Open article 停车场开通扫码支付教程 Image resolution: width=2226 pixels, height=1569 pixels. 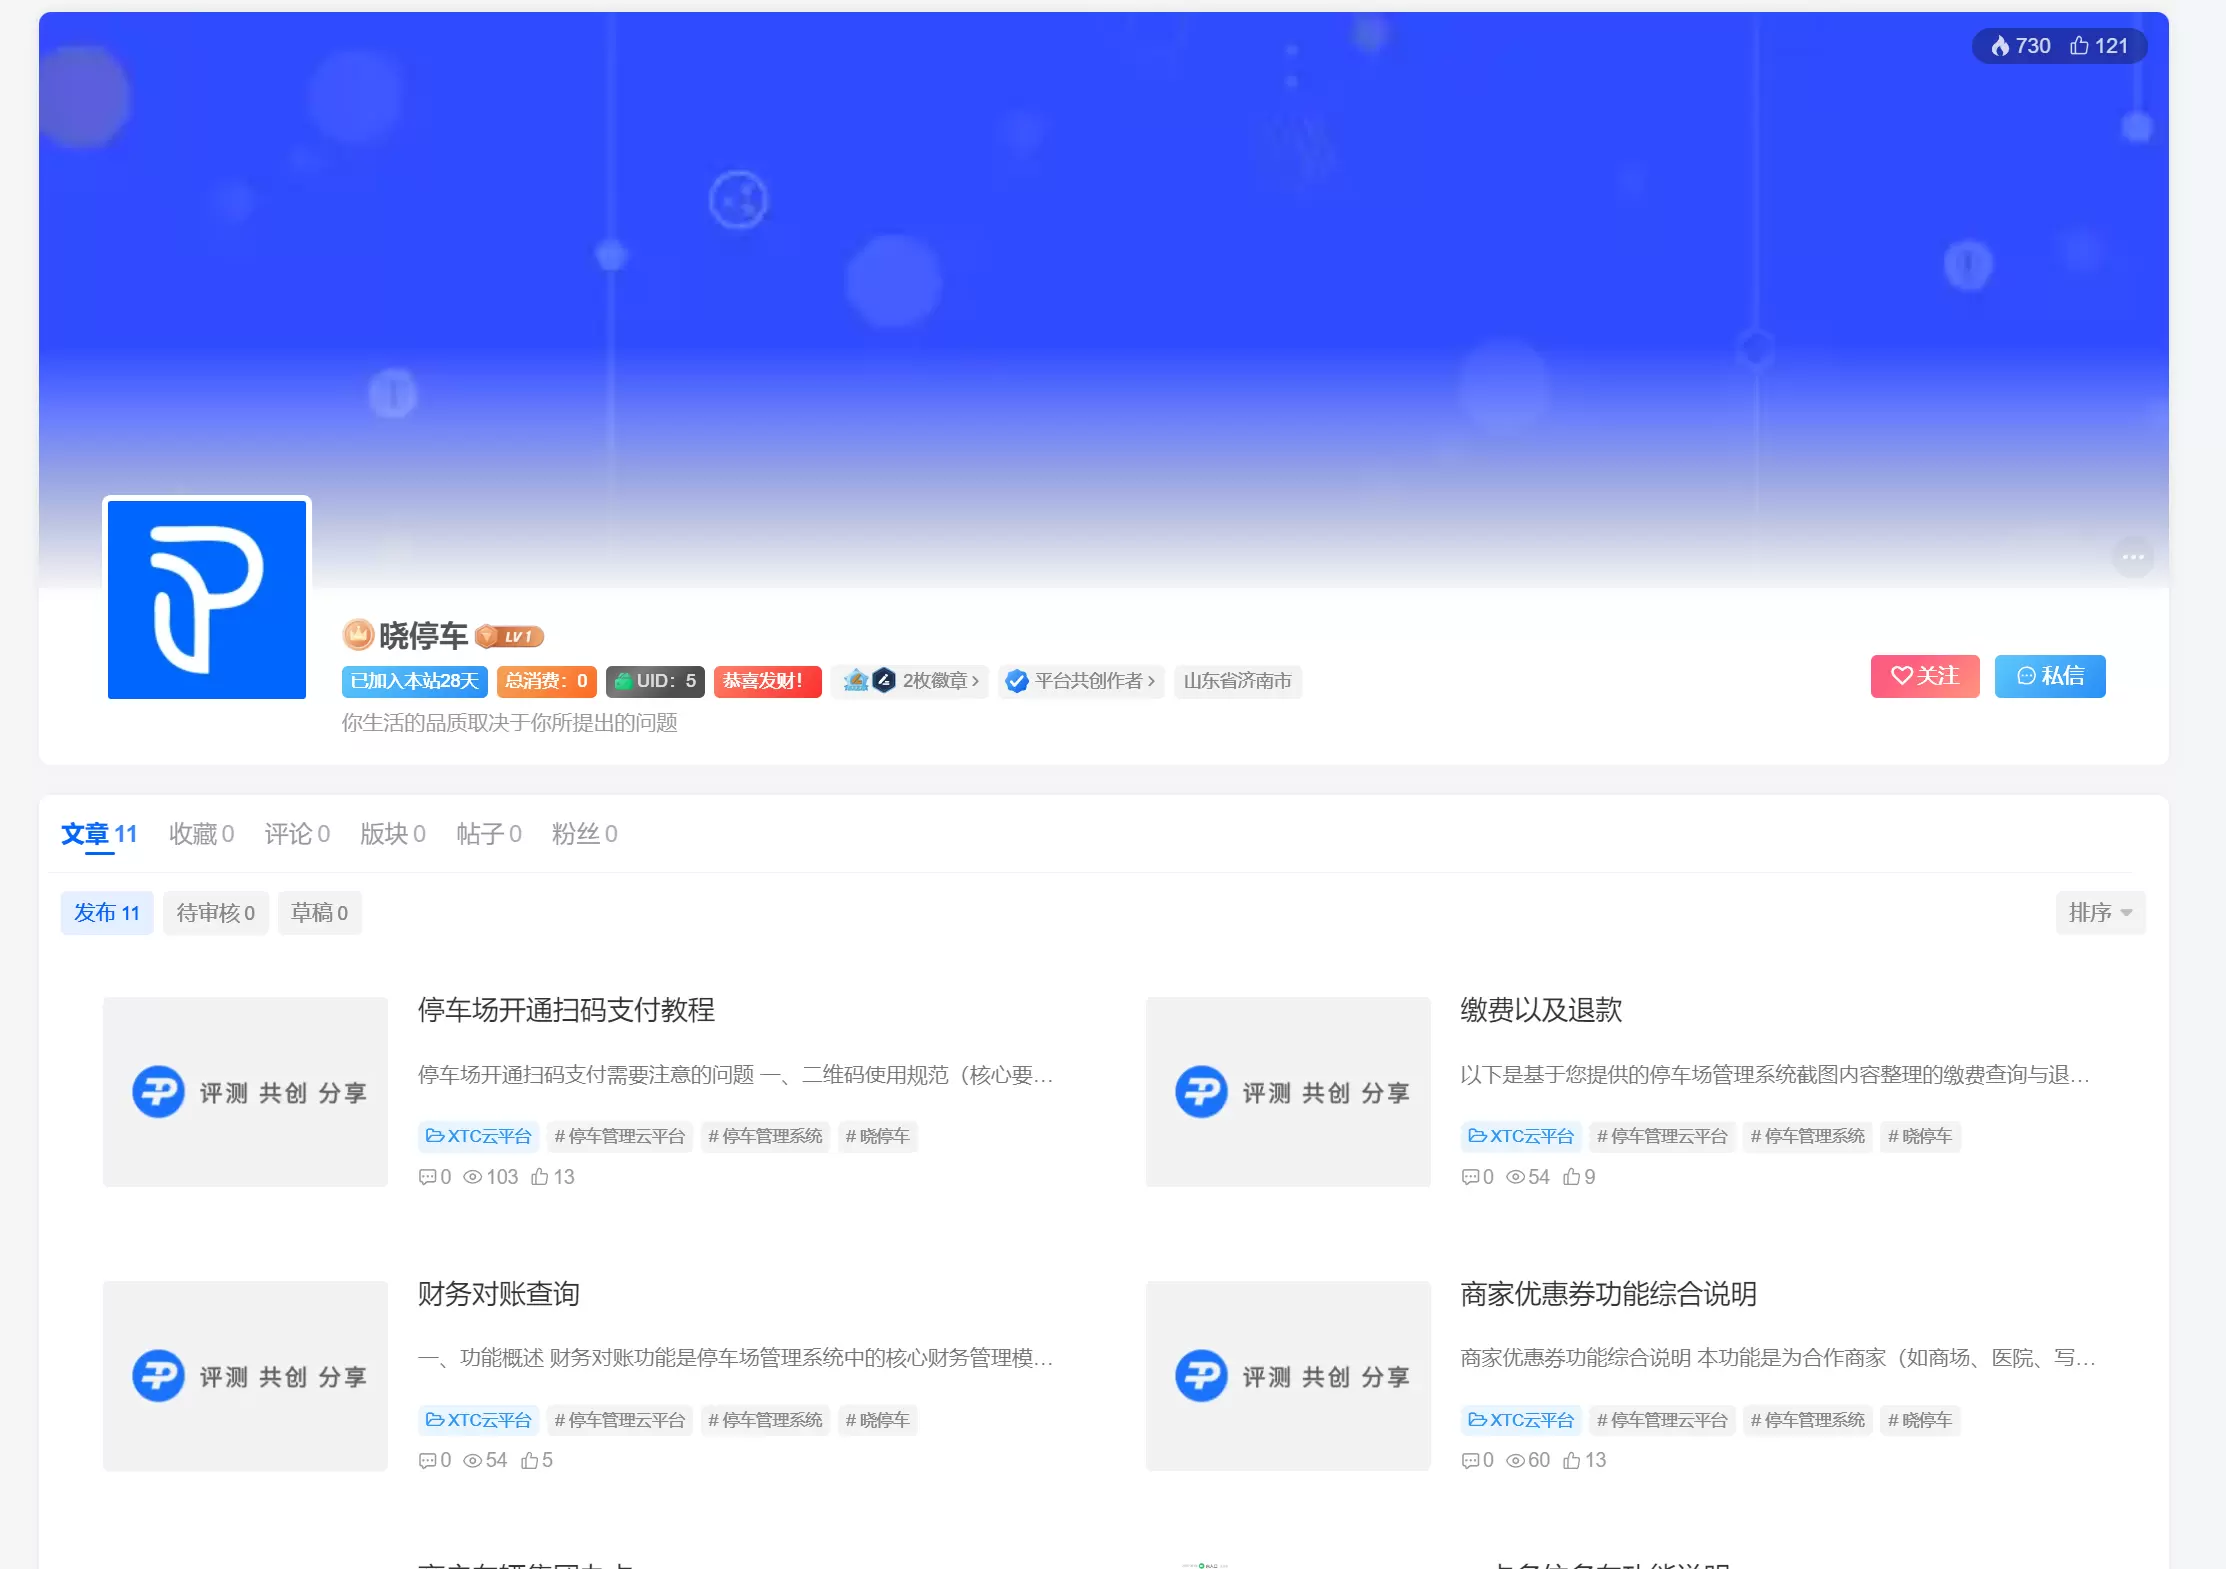566,1010
